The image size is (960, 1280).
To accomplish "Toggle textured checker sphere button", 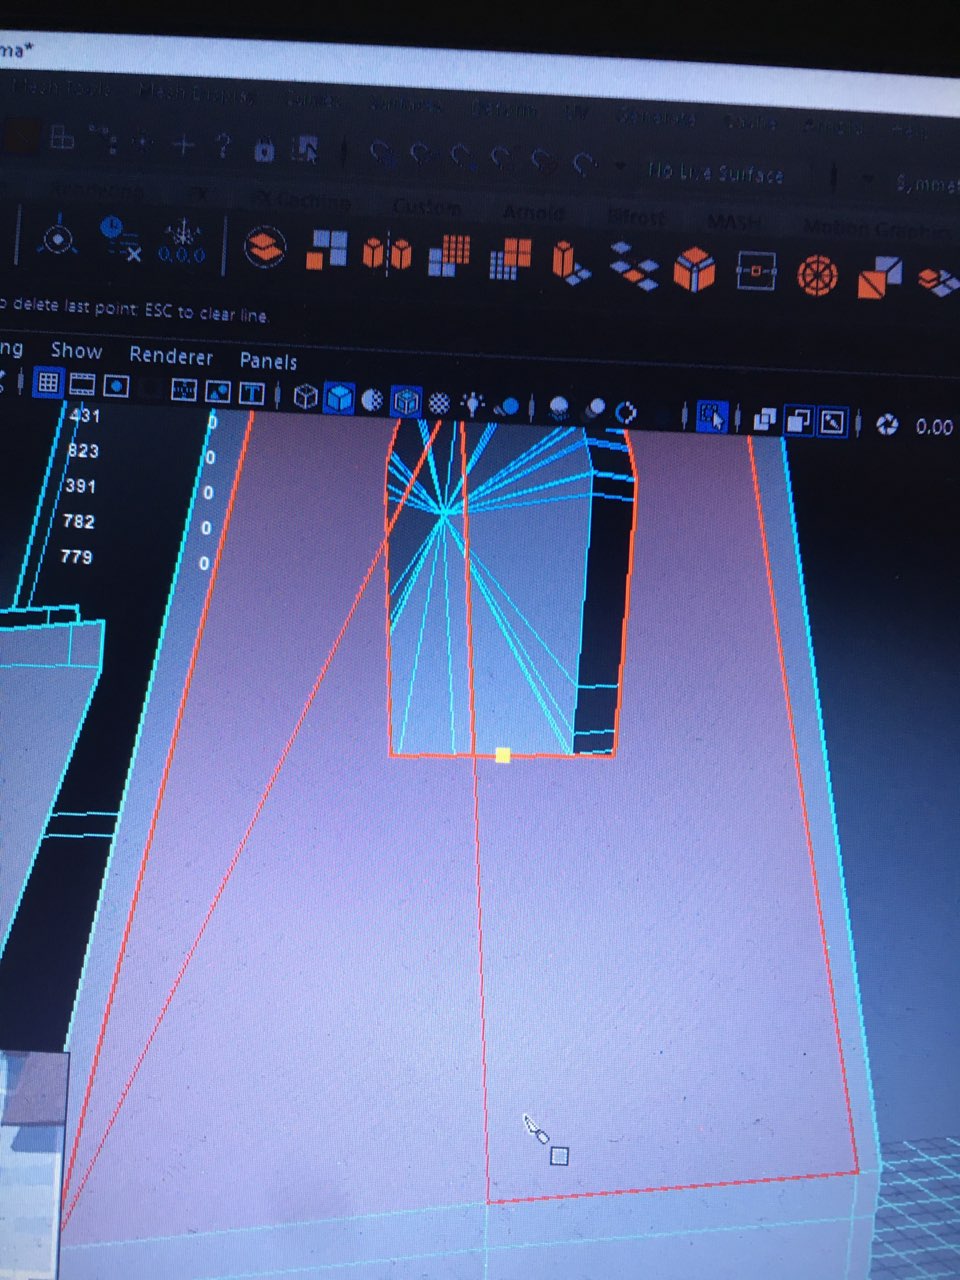I will point(438,402).
